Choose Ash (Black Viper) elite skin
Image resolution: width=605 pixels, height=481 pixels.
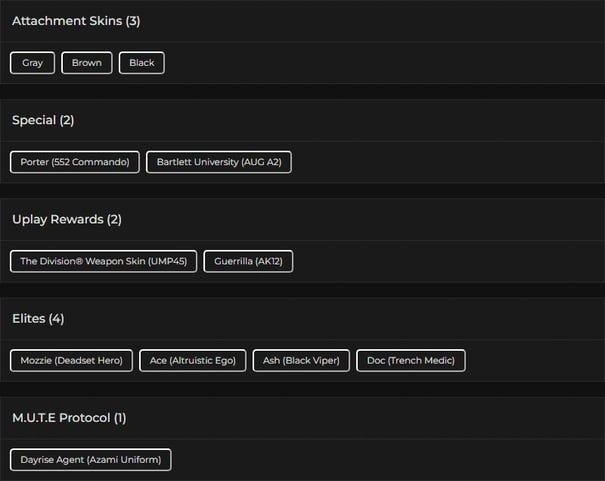301,360
